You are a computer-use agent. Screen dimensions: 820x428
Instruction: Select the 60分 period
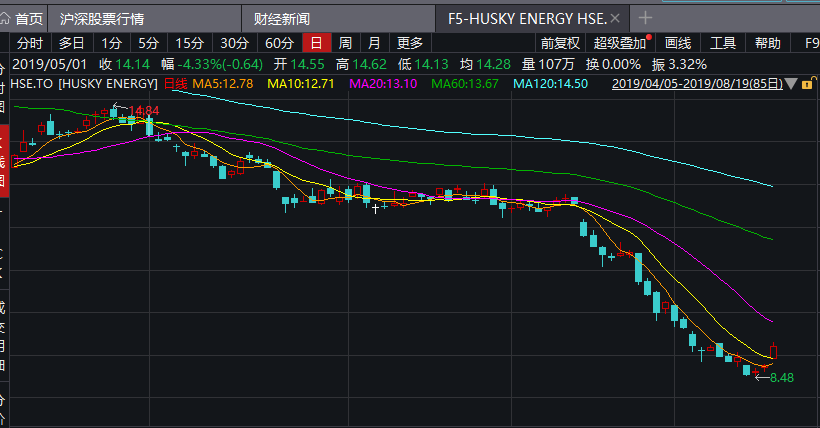[279, 43]
